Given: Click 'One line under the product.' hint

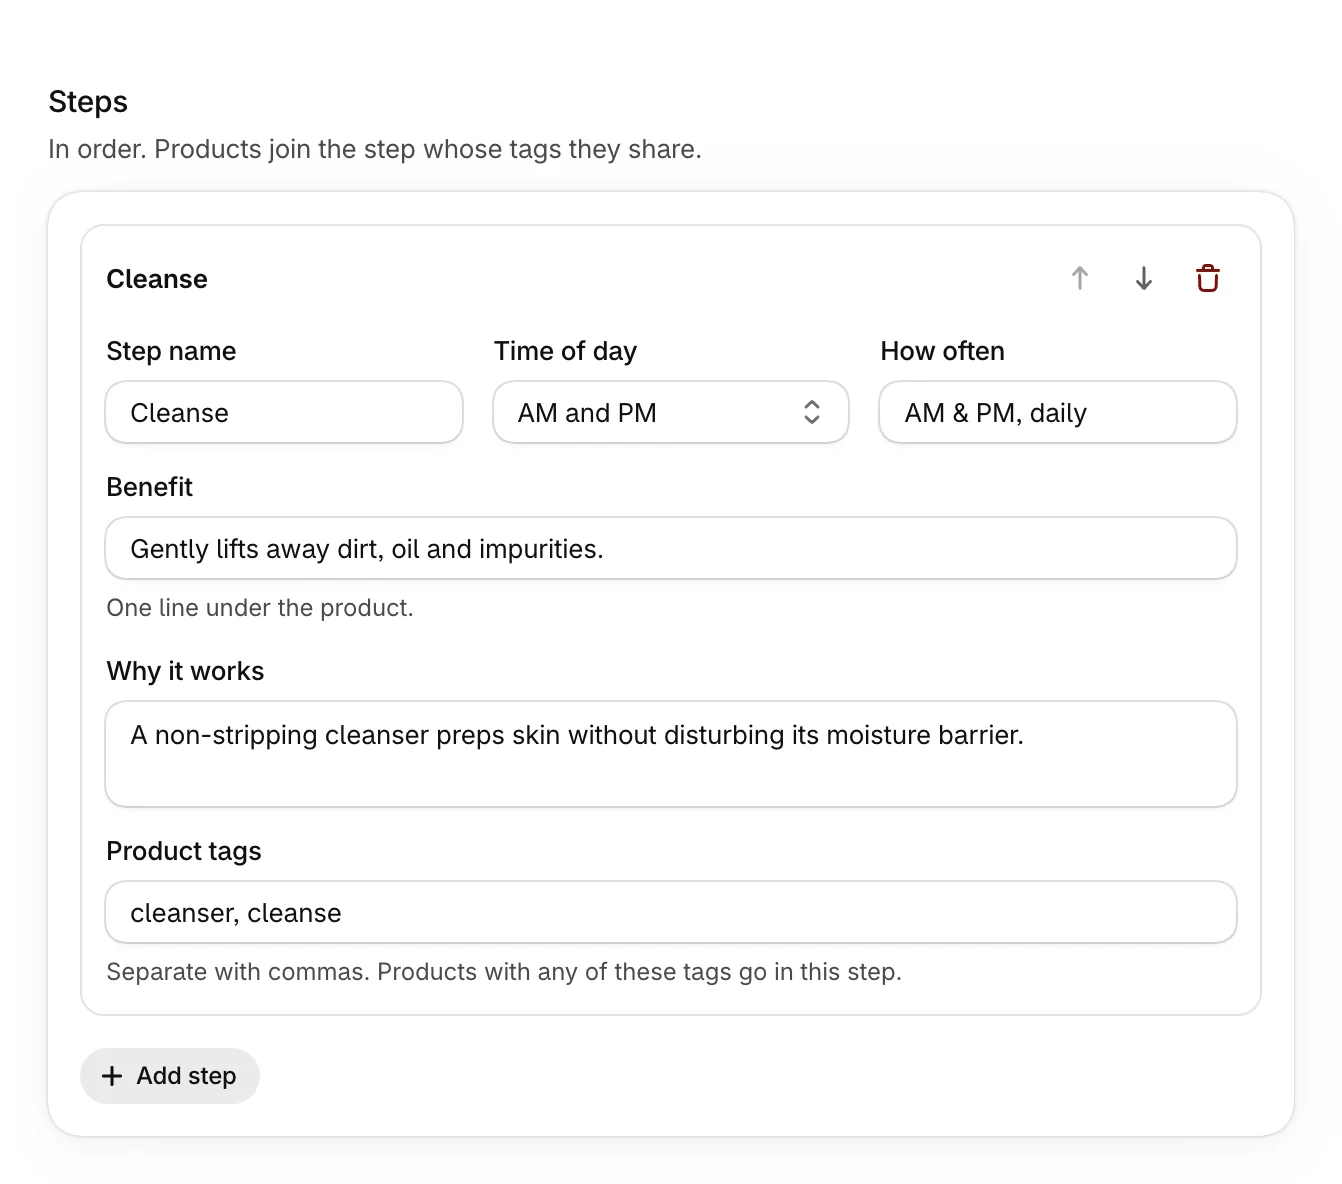Looking at the screenshot, I should click(260, 608).
